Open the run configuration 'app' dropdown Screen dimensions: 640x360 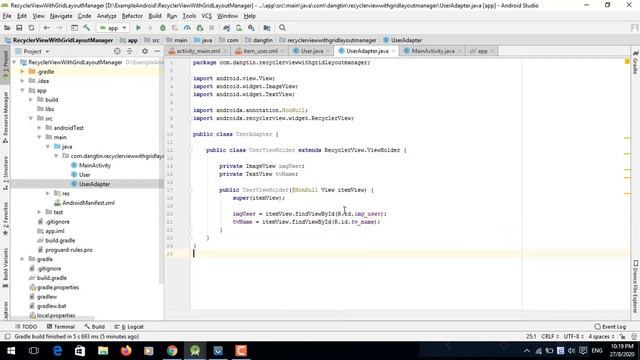(113, 28)
